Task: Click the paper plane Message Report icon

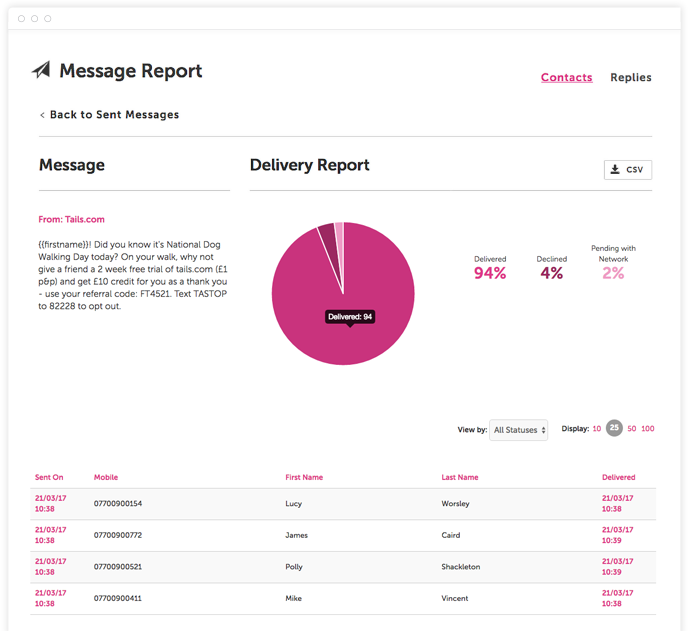Action: 41,70
